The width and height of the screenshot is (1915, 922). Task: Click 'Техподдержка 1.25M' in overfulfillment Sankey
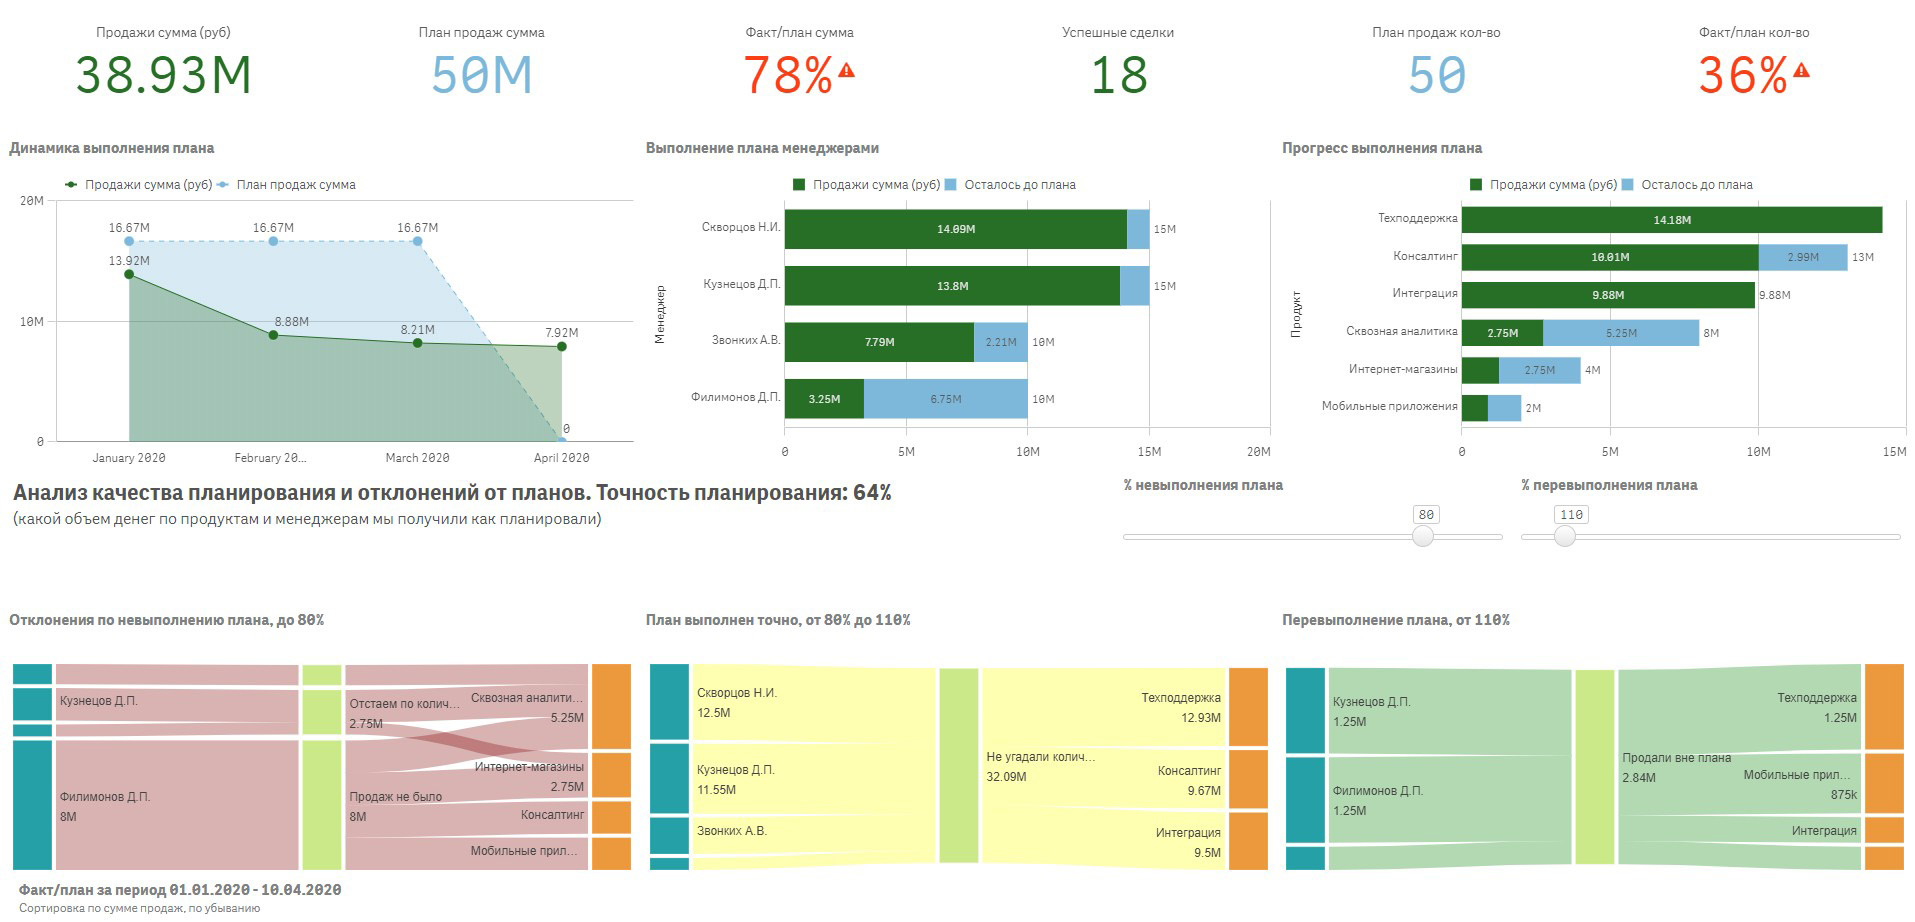[1884, 707]
